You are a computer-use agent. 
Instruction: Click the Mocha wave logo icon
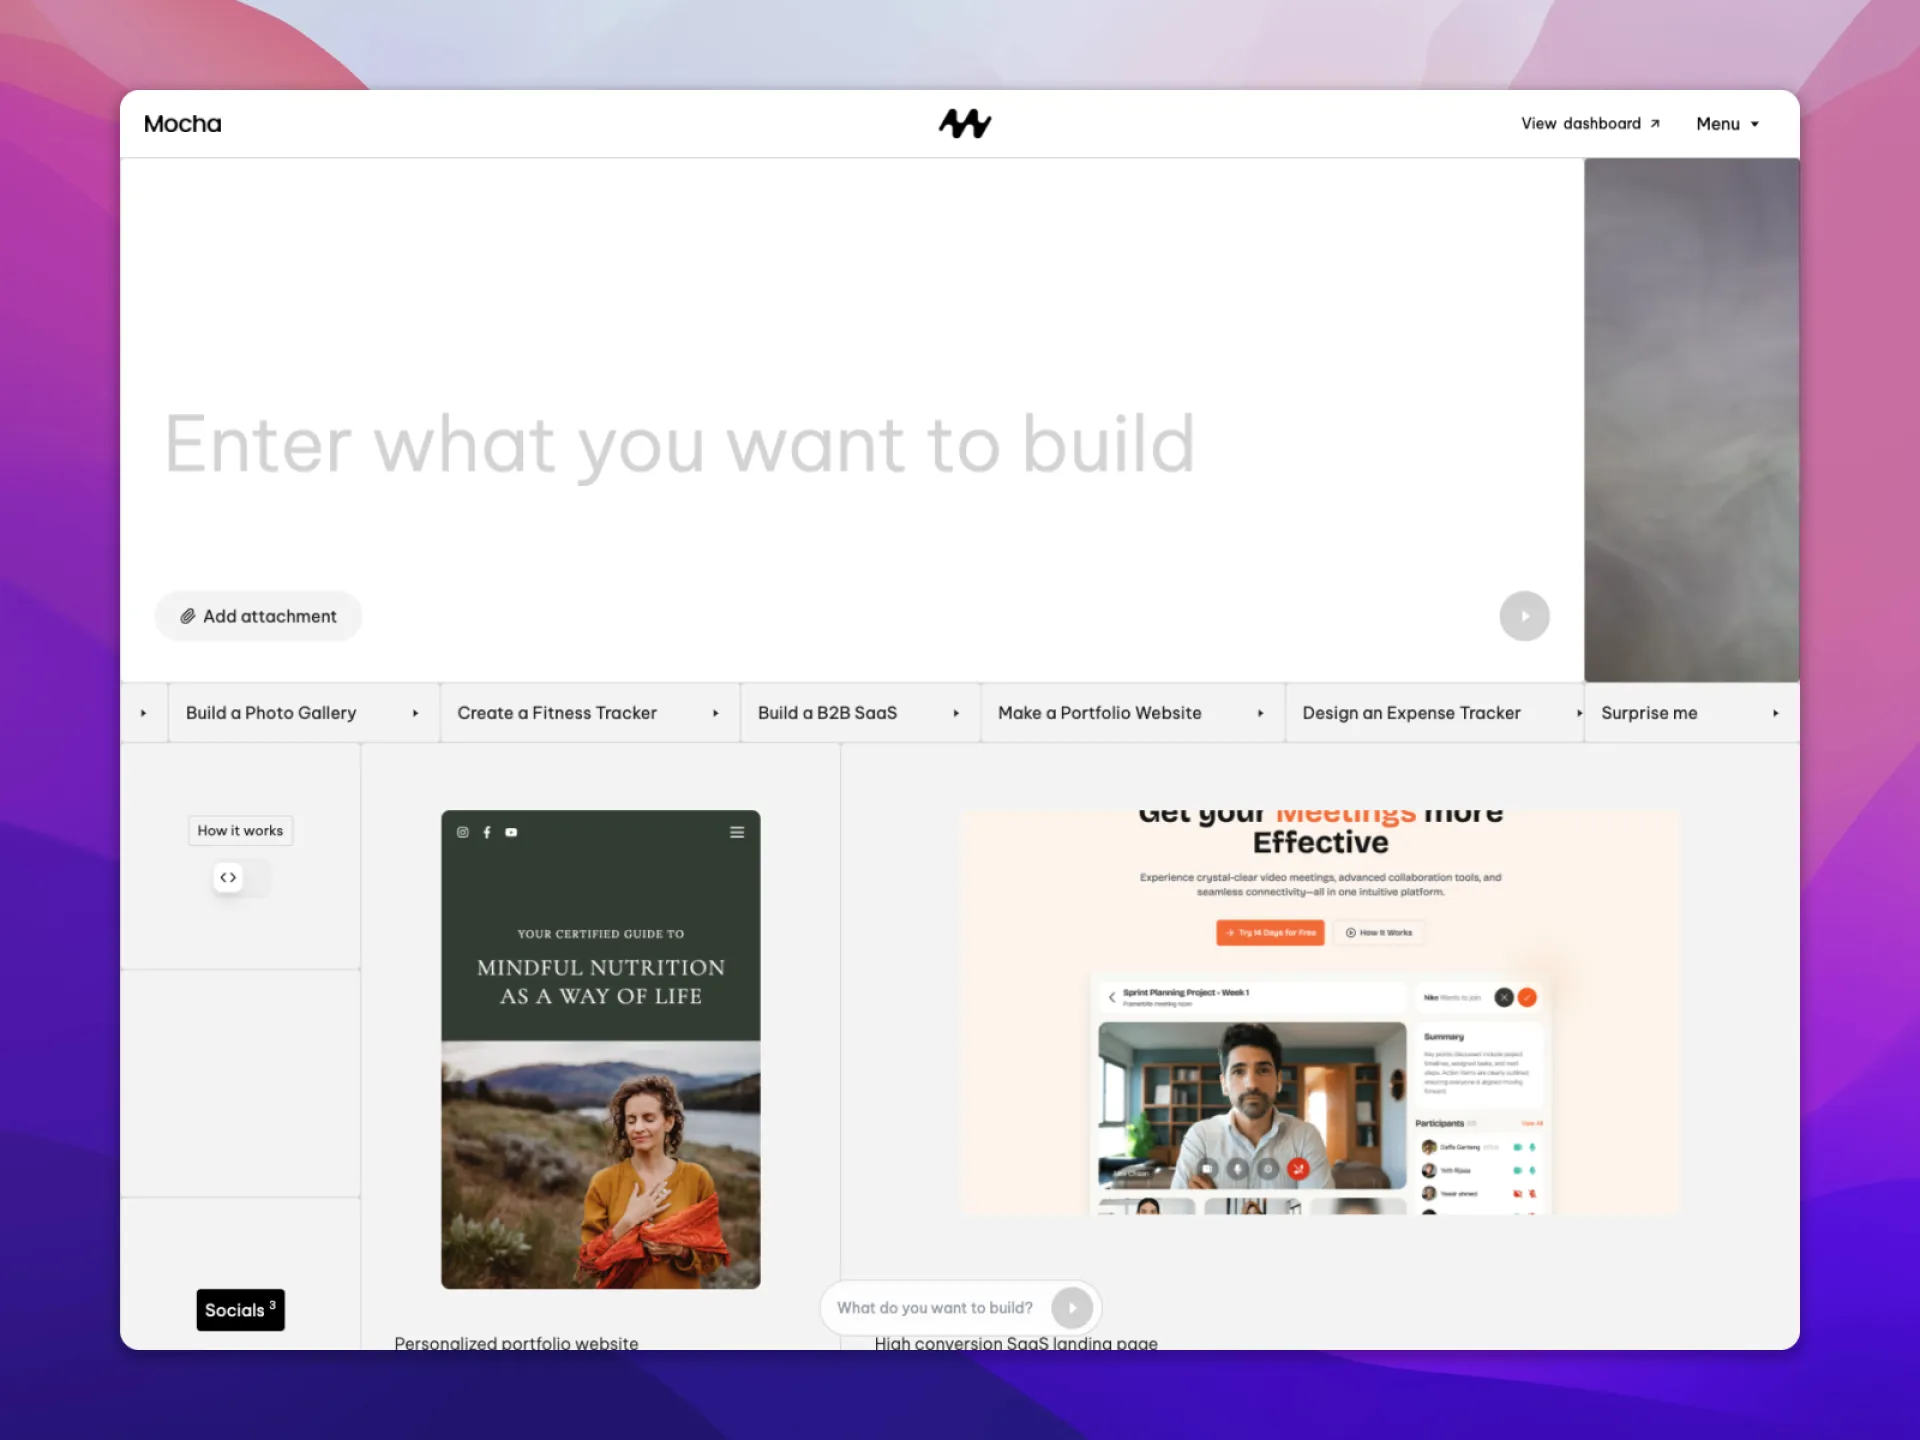point(964,123)
